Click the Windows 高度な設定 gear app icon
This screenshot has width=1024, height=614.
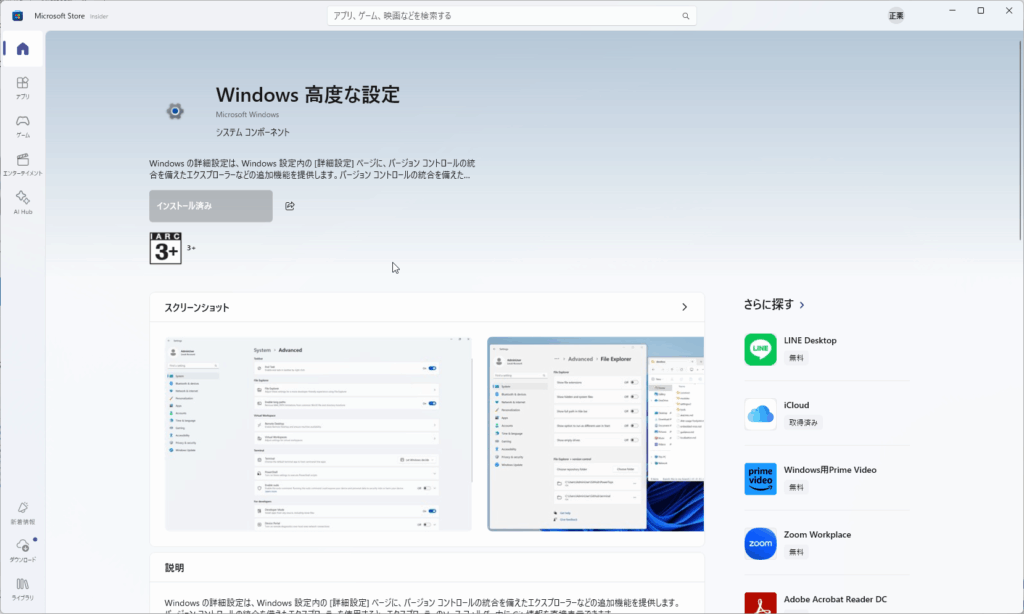click(x=175, y=111)
